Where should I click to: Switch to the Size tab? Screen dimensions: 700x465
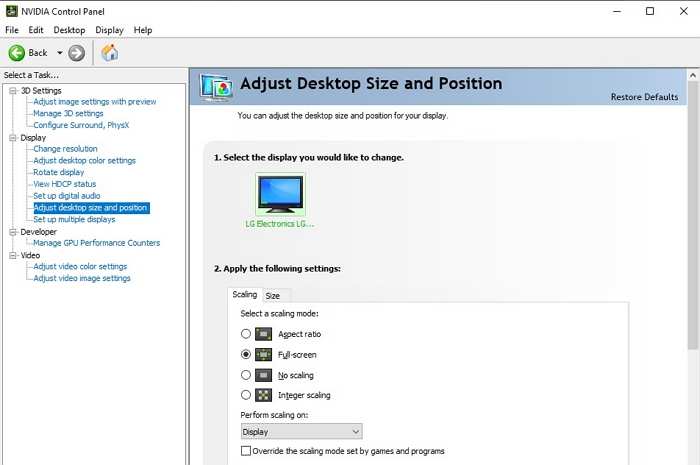pos(272,295)
